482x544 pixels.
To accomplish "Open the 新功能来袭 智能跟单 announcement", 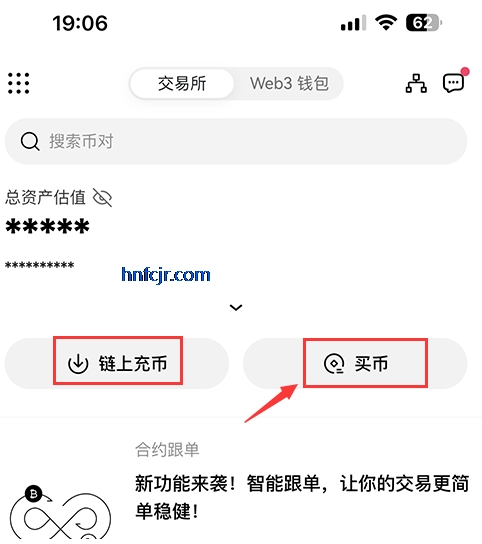I will point(302,498).
